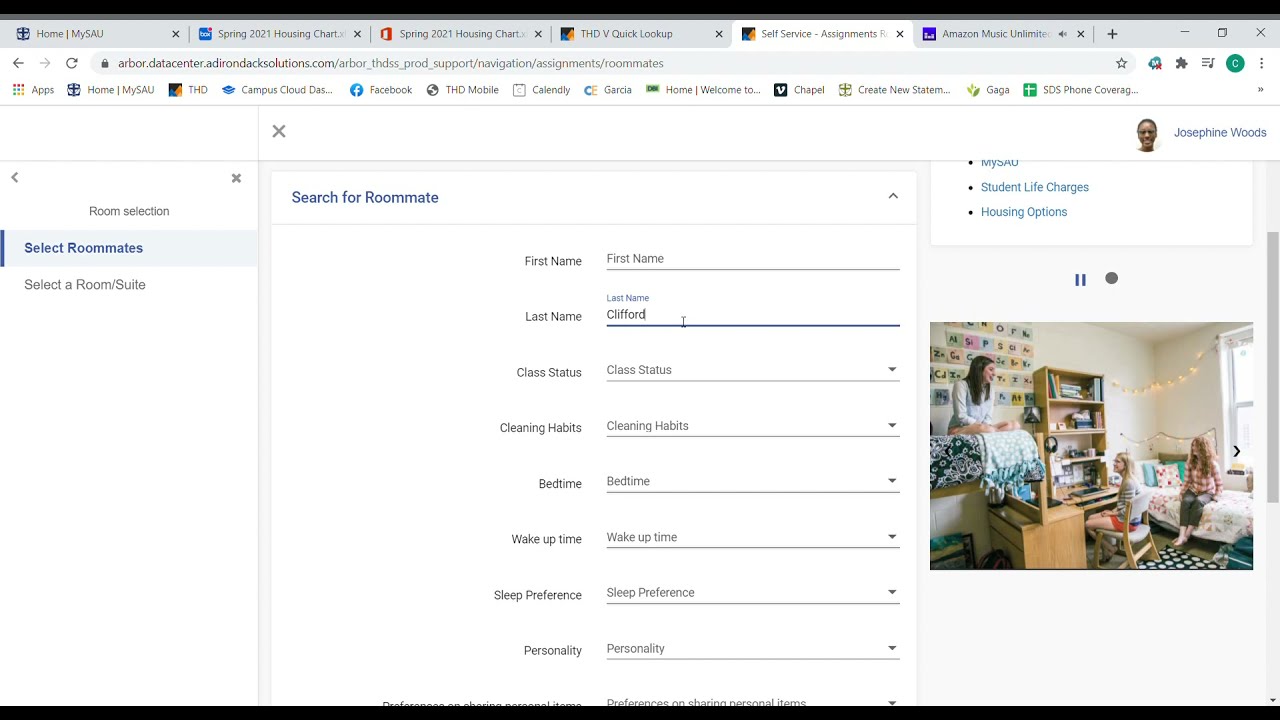1280x720 pixels.
Task: Open the Calendly bookmark
Action: click(541, 90)
